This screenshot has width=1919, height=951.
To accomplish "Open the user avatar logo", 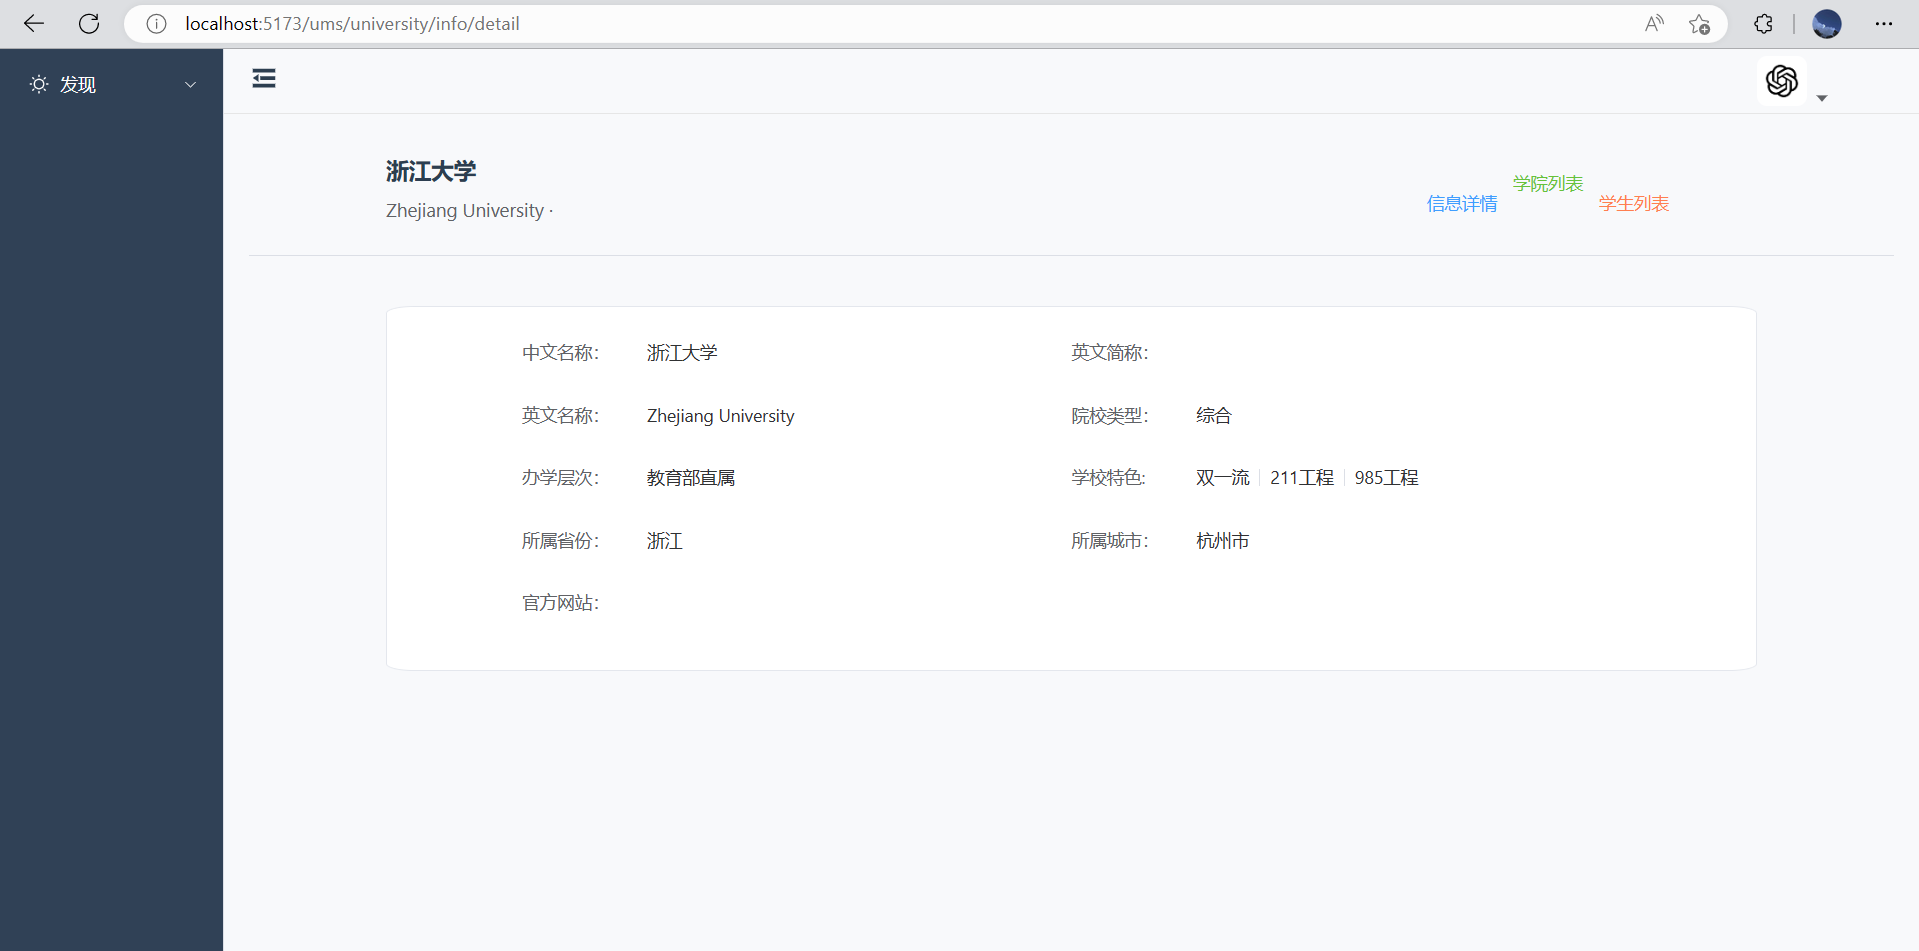I will click(x=1782, y=81).
